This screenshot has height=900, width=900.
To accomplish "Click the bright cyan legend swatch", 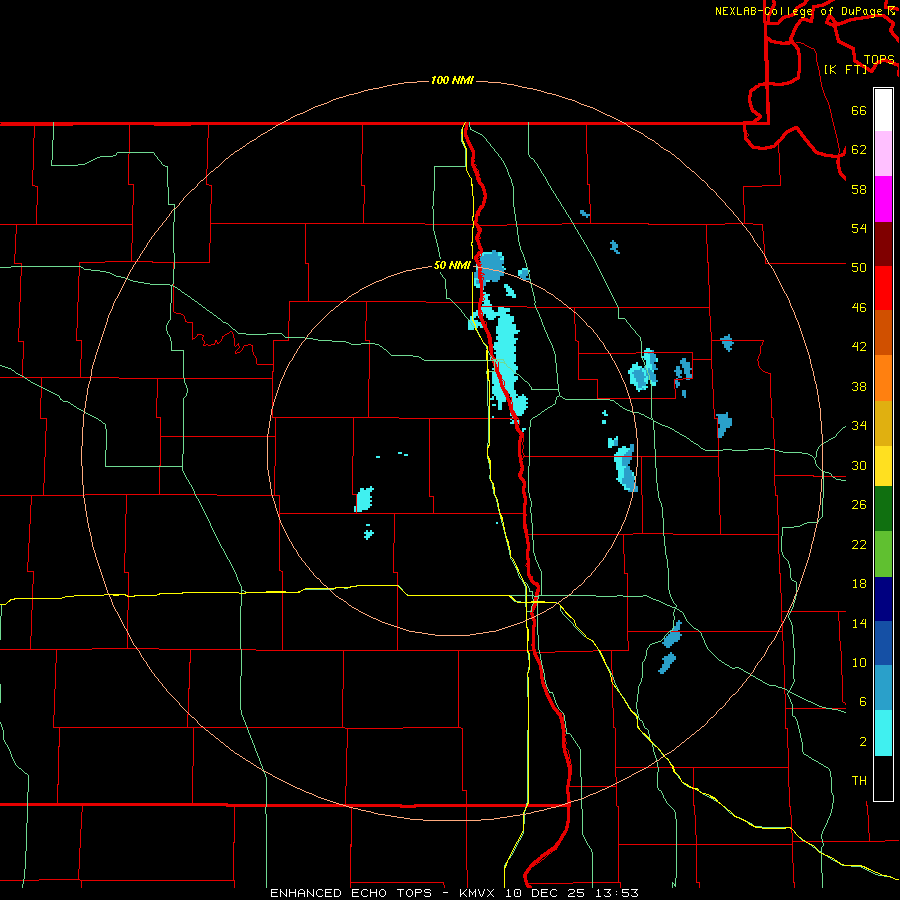I will click(x=883, y=733).
